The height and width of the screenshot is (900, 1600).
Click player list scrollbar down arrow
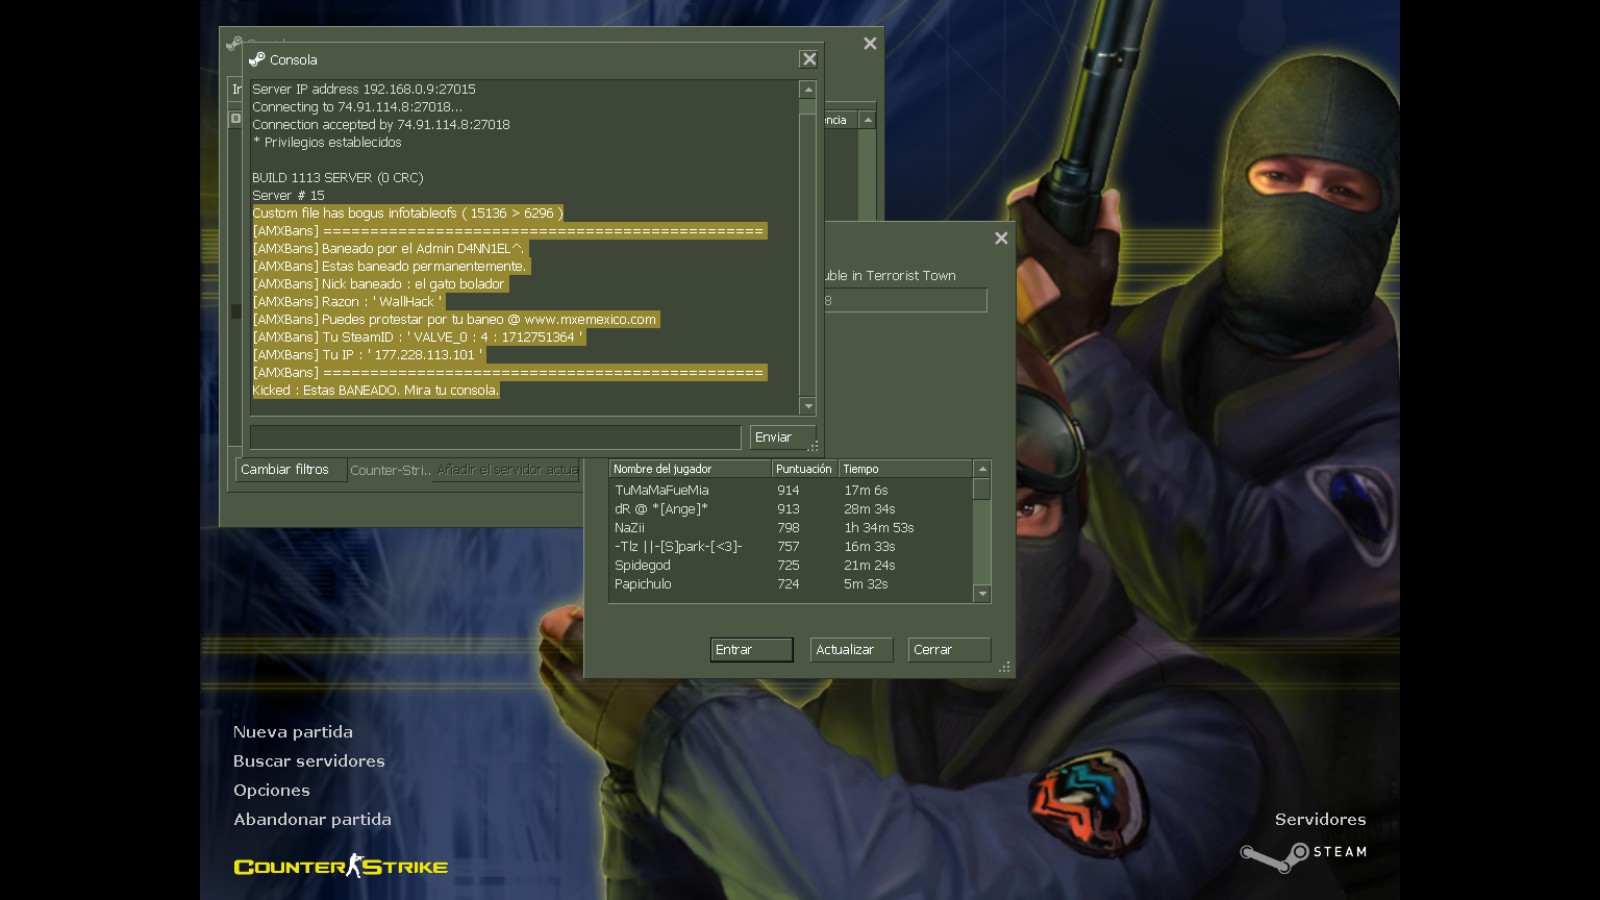(982, 594)
